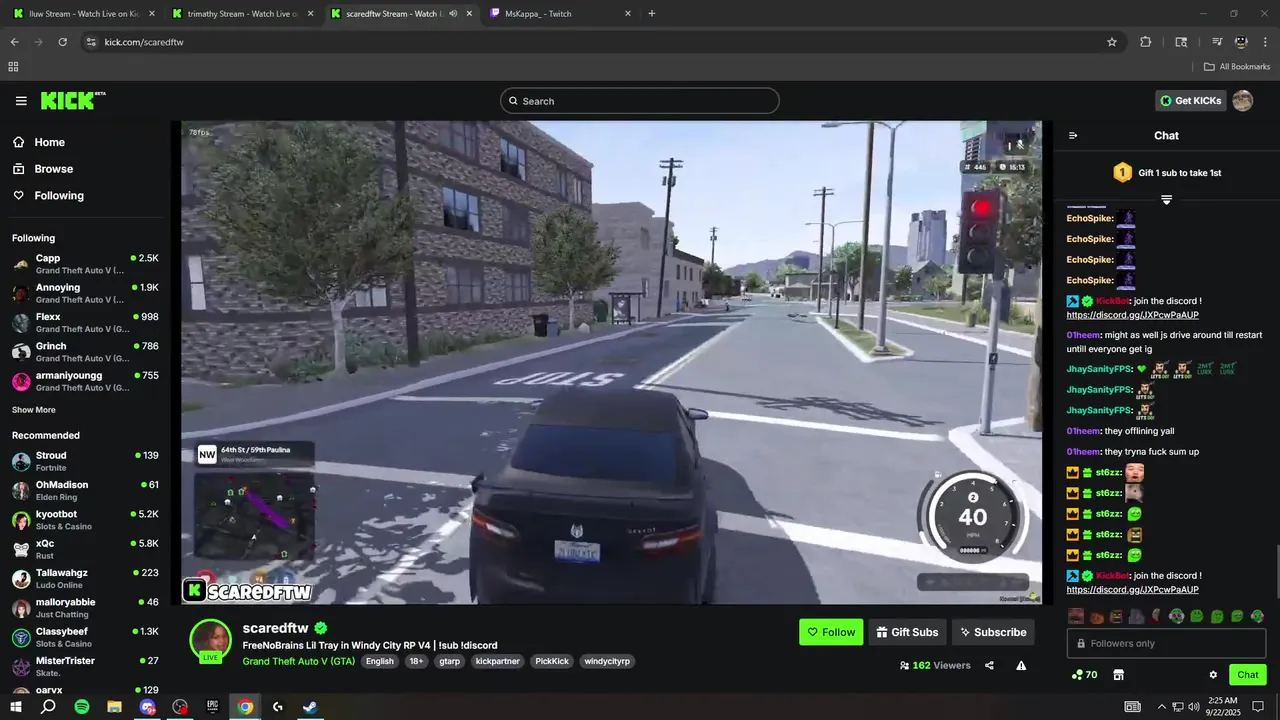
Task: Adjust system volume speaker icon
Action: 1194,707
